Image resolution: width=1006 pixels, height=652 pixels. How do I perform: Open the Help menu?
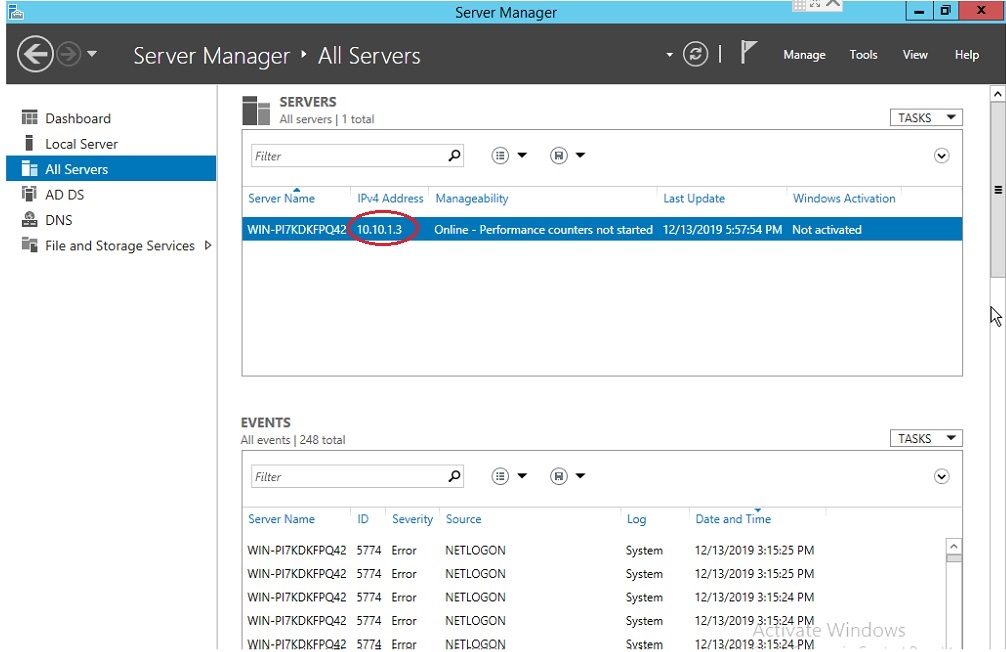tap(966, 55)
